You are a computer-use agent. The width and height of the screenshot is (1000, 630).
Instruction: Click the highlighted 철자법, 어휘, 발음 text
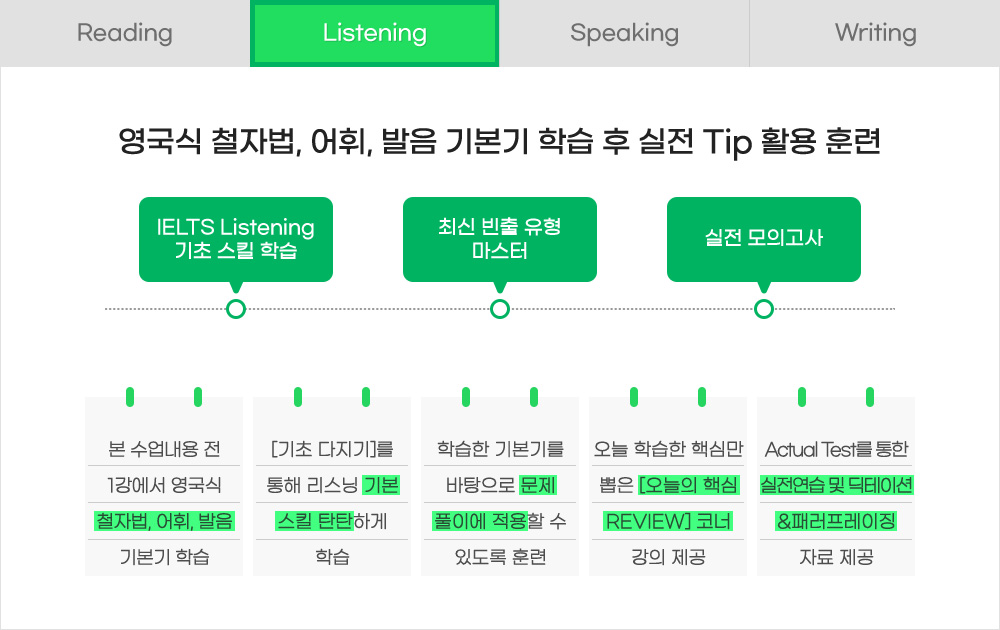click(164, 521)
